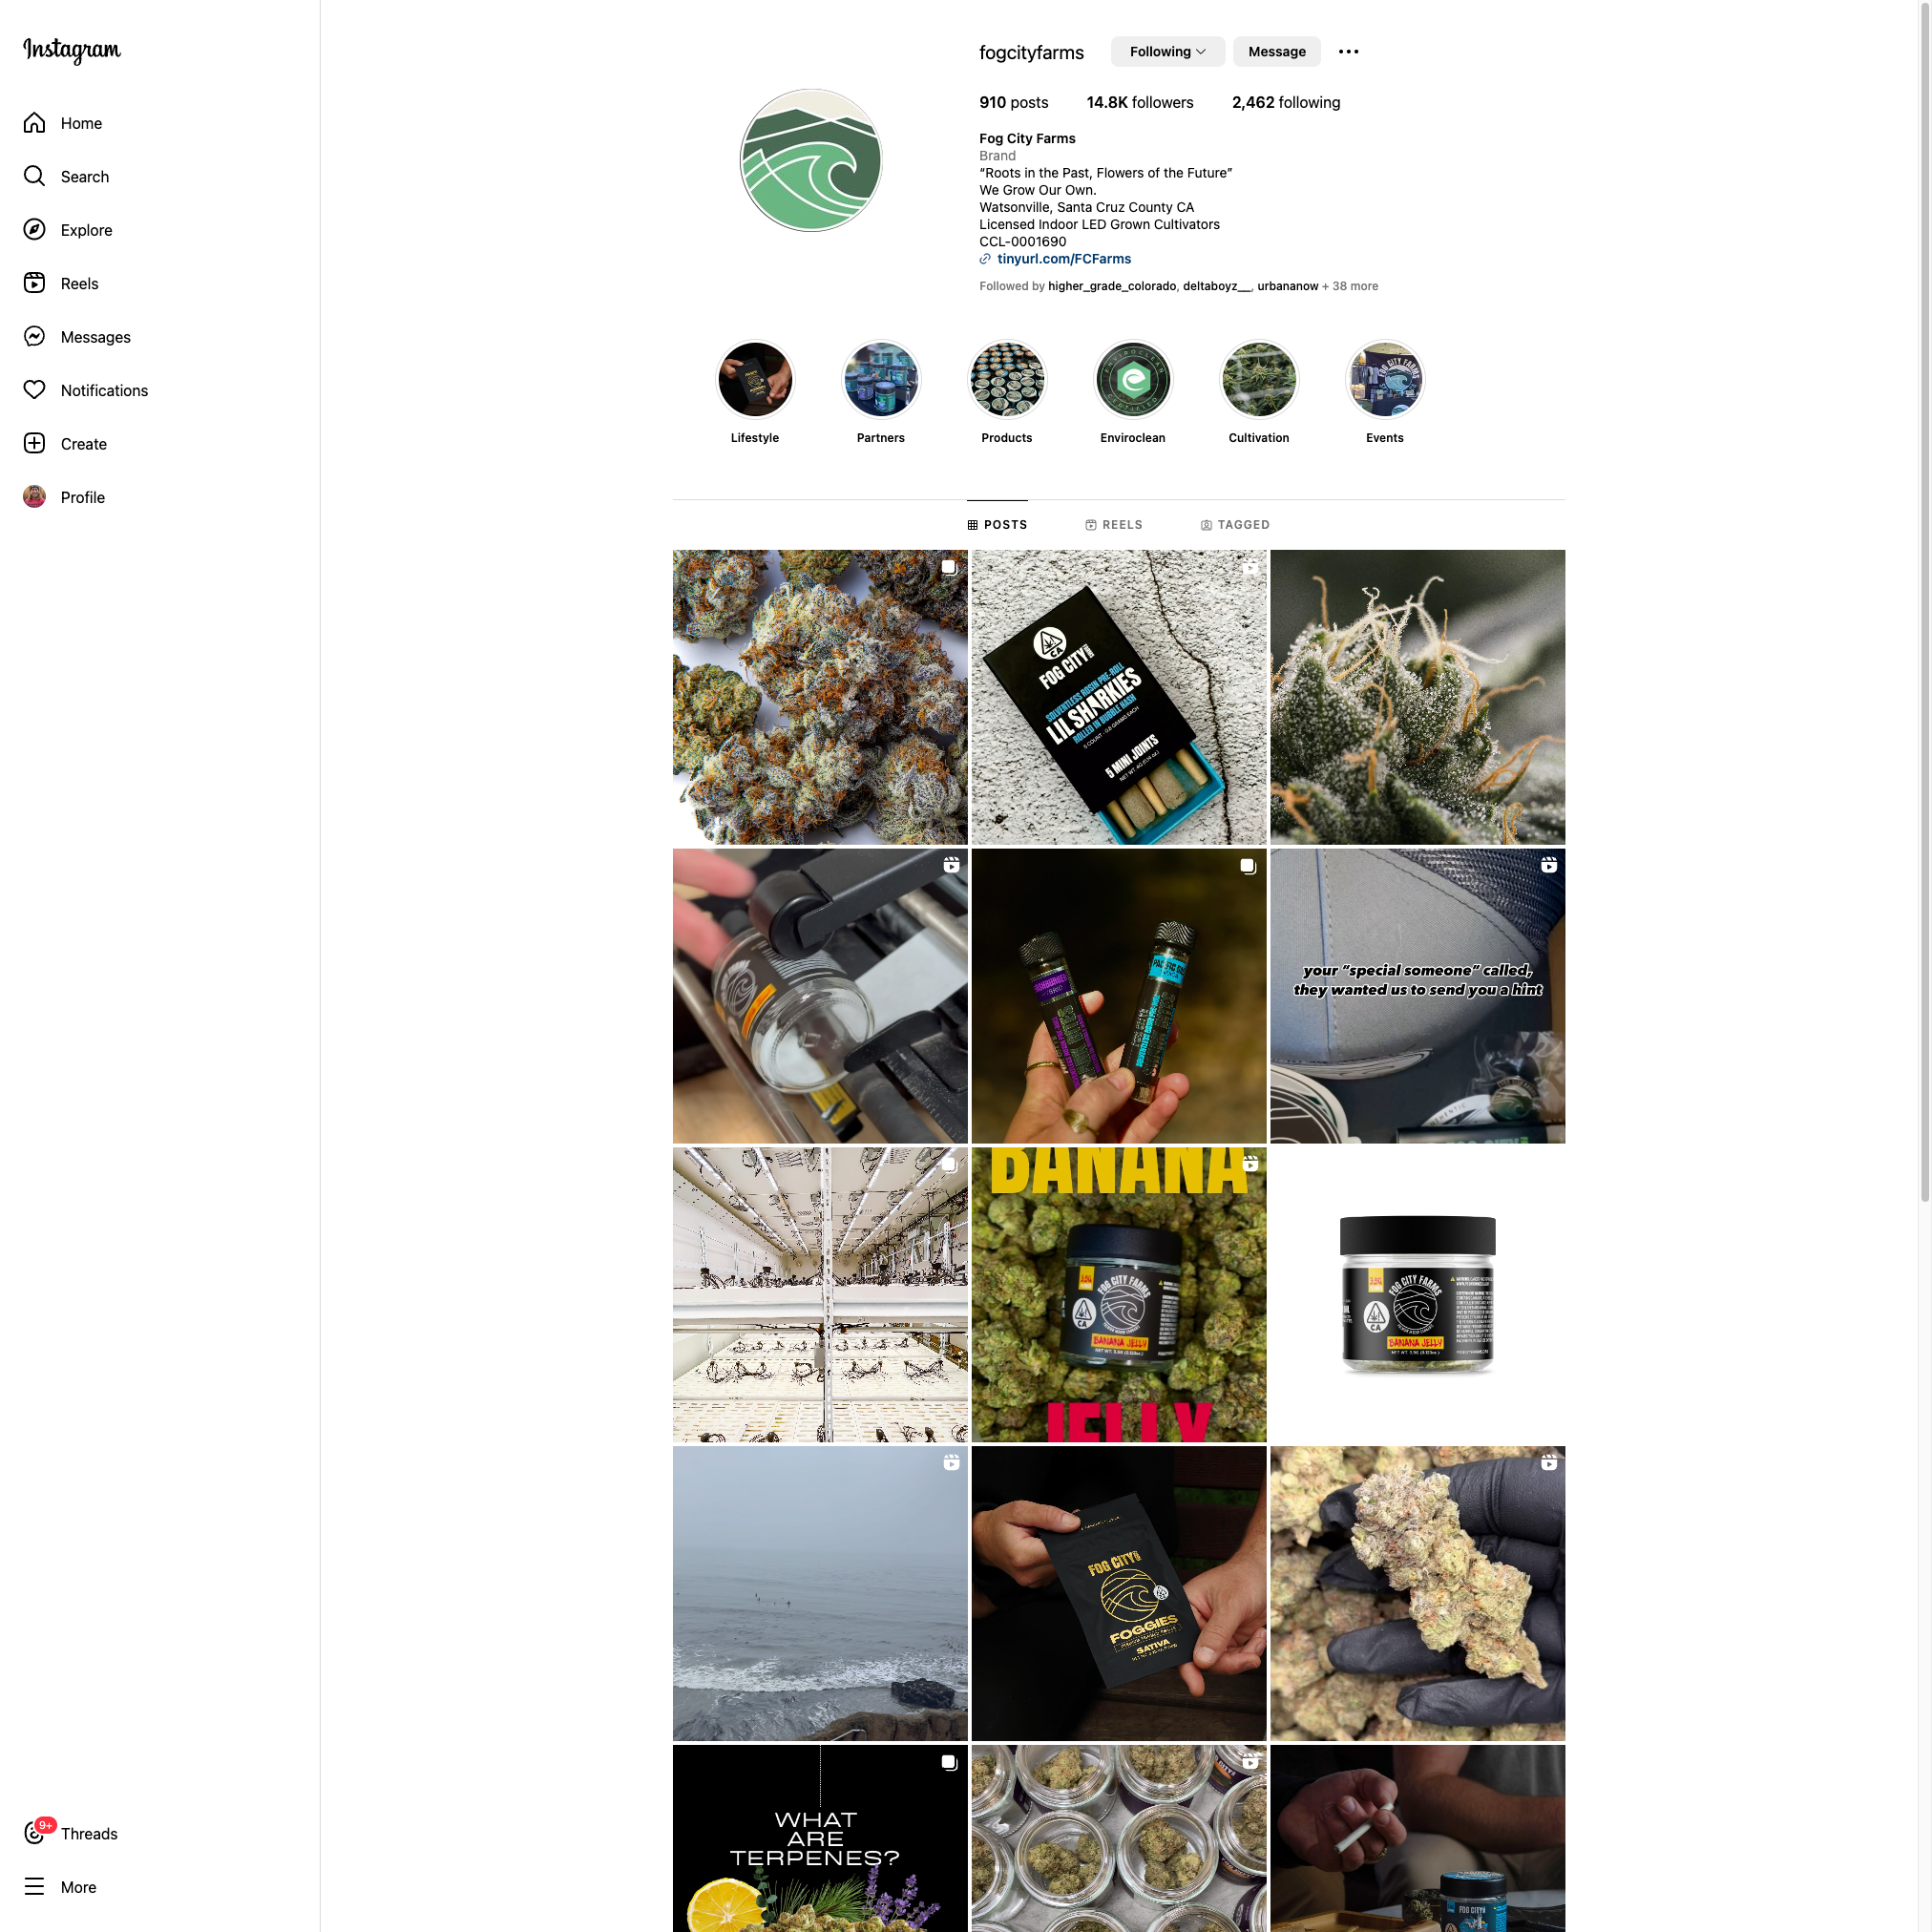View the 14.8K followers list
The height and width of the screenshot is (1932, 1932).
(1140, 103)
